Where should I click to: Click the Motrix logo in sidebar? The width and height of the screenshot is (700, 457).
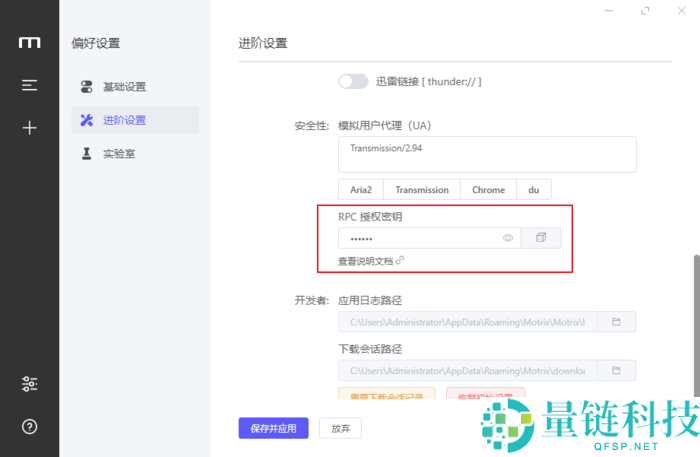click(x=29, y=43)
